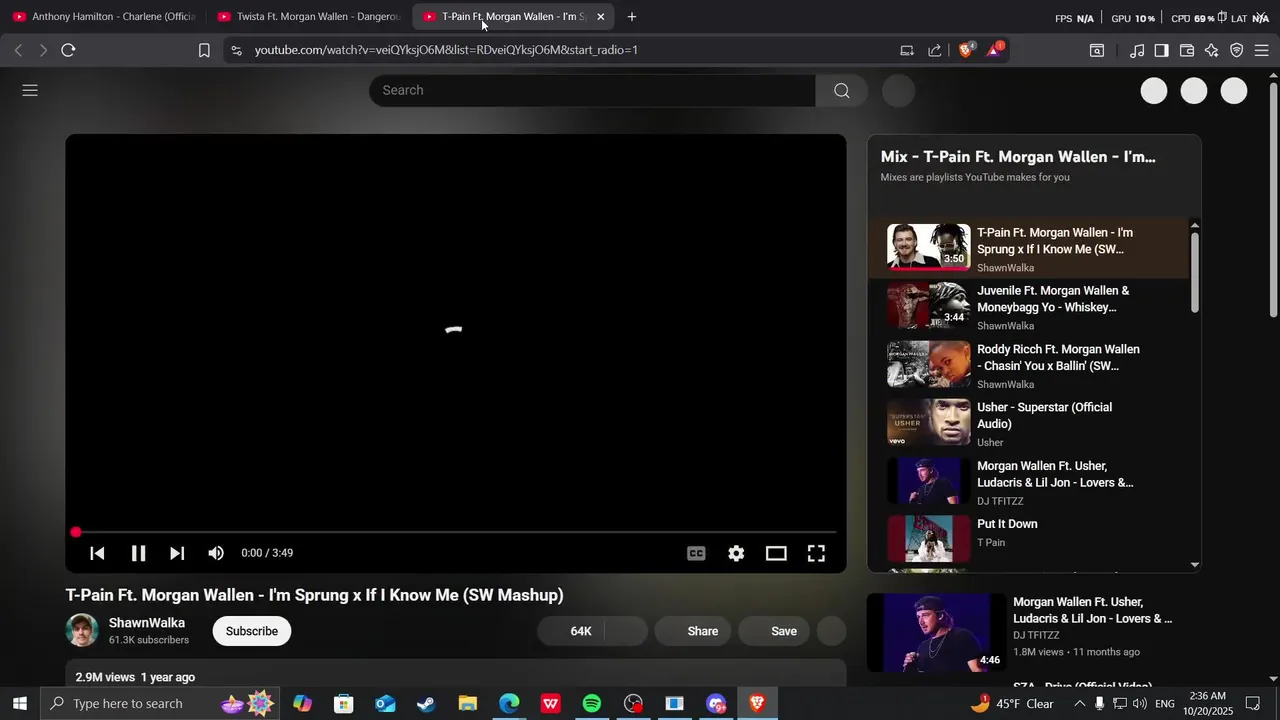The width and height of the screenshot is (1280, 720).
Task: Open the tab search icon in the toolbar
Action: coord(1097,50)
